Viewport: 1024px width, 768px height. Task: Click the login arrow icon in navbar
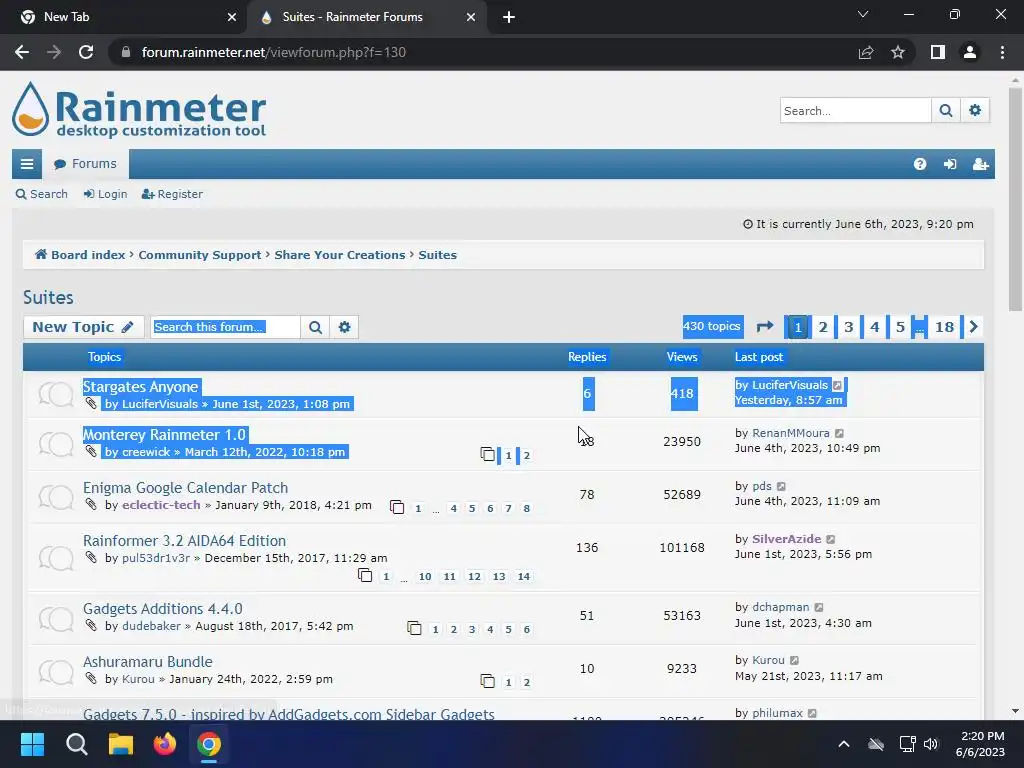[950, 165]
